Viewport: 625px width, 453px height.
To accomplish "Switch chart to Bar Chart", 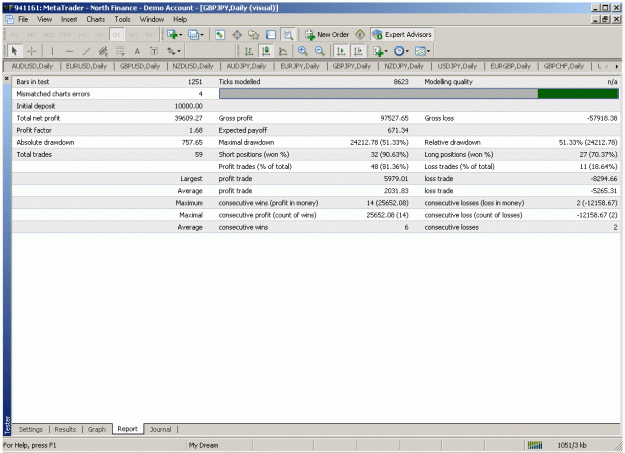I will [x=249, y=51].
